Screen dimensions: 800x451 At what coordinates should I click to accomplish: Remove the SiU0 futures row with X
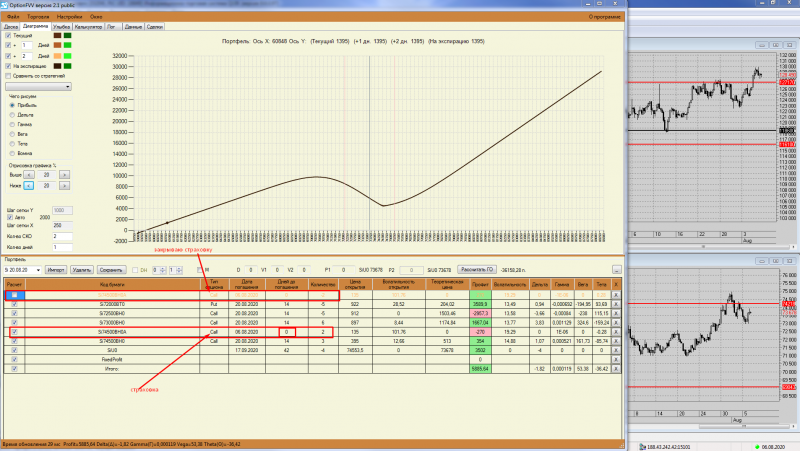(x=616, y=350)
